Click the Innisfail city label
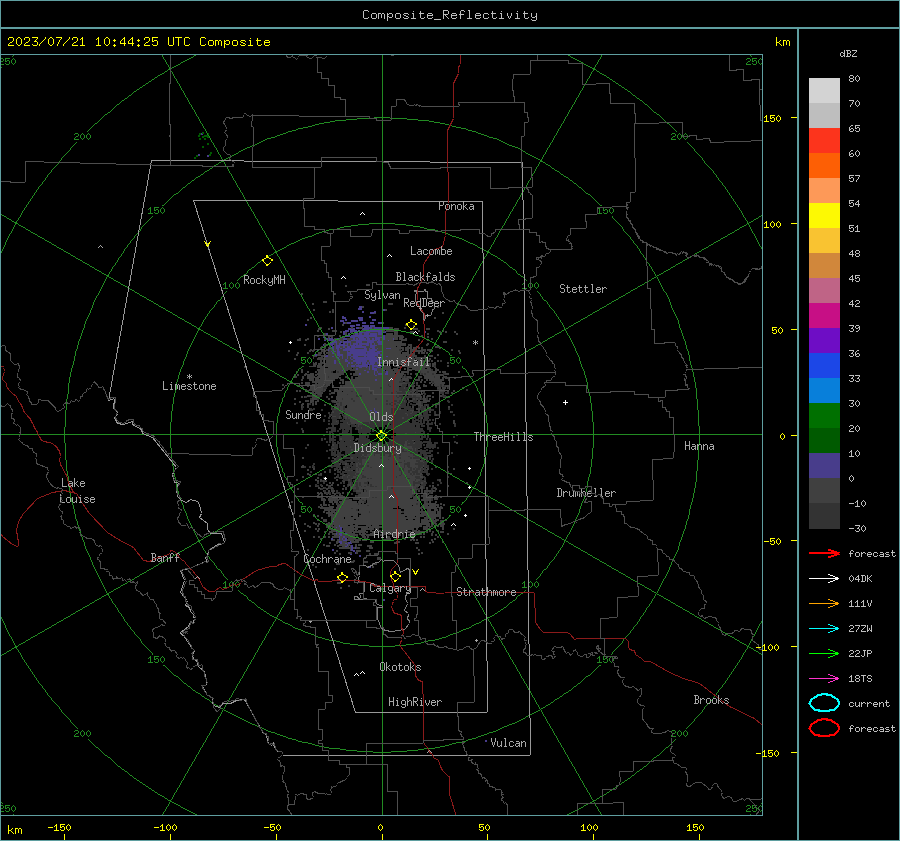This screenshot has width=900, height=841. point(404,362)
